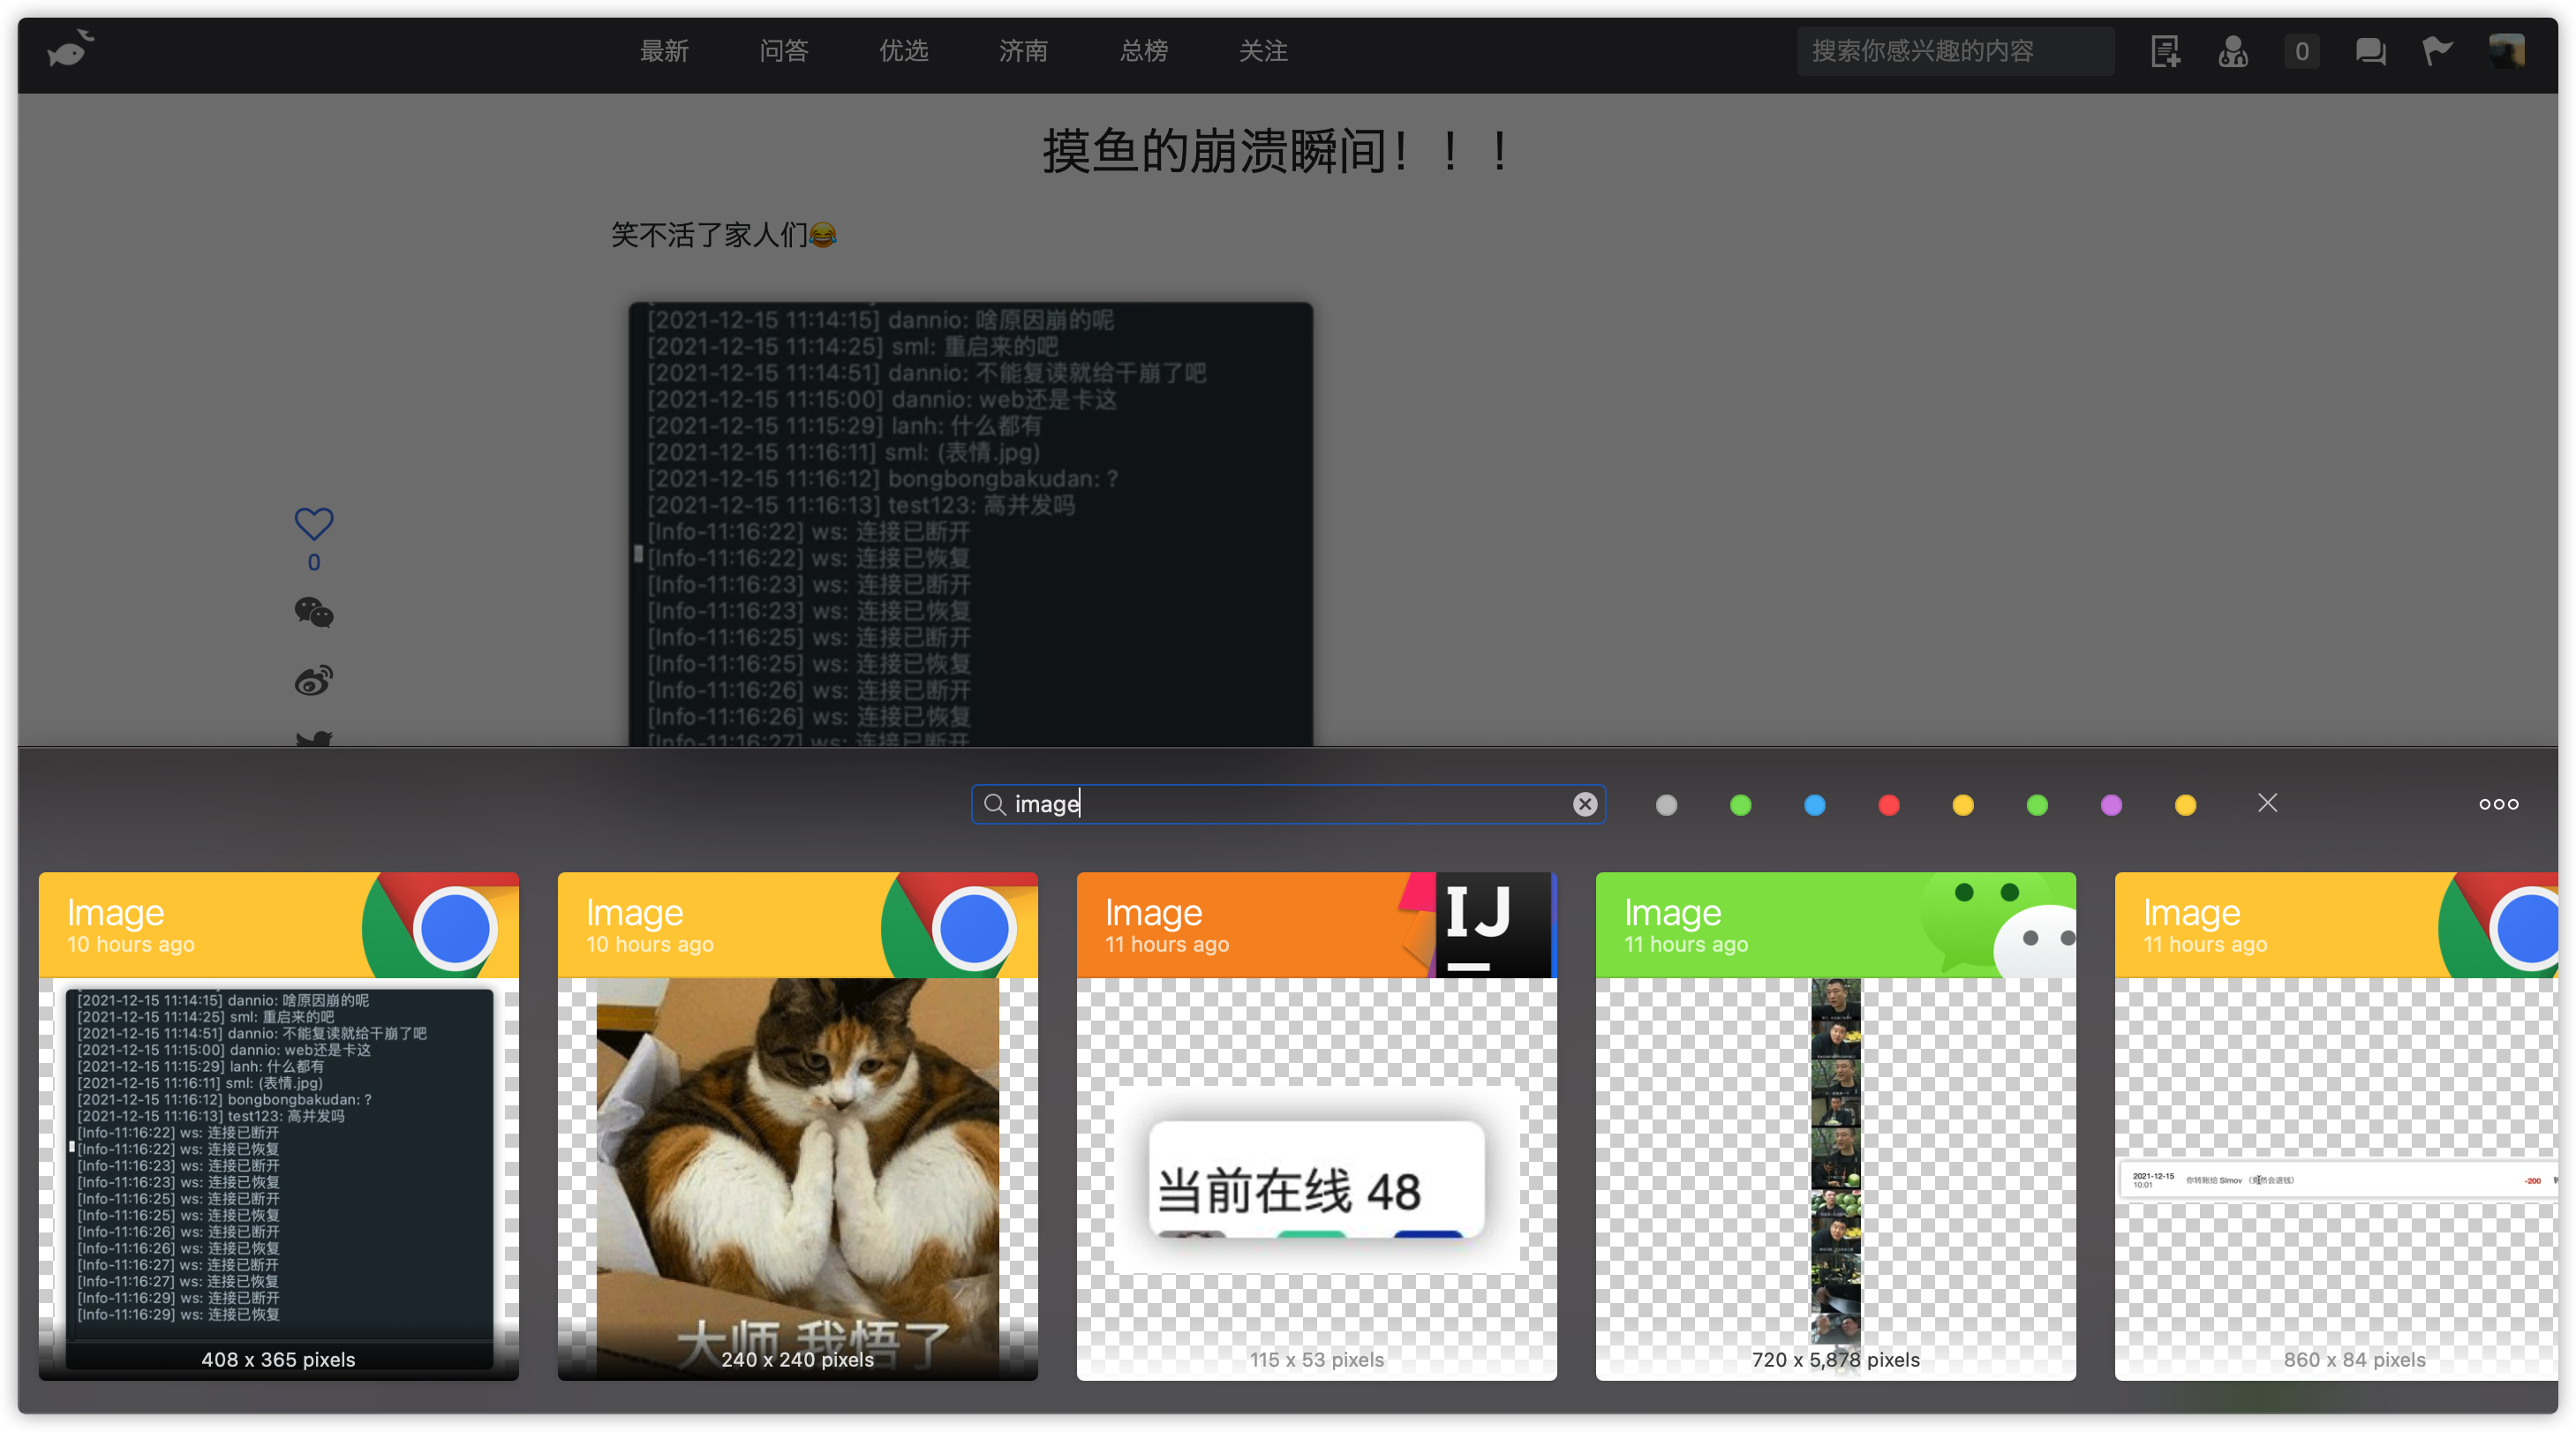Open the 济南 tab
Viewport: 2576px width, 1432px height.
(1023, 51)
